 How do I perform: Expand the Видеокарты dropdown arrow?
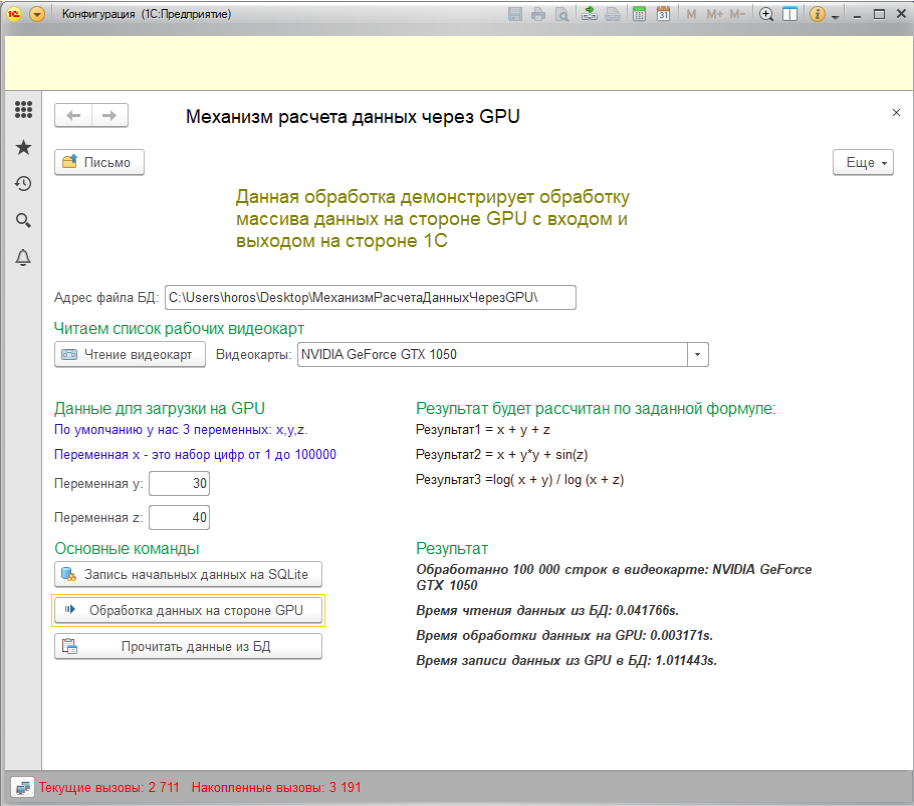(x=698, y=354)
